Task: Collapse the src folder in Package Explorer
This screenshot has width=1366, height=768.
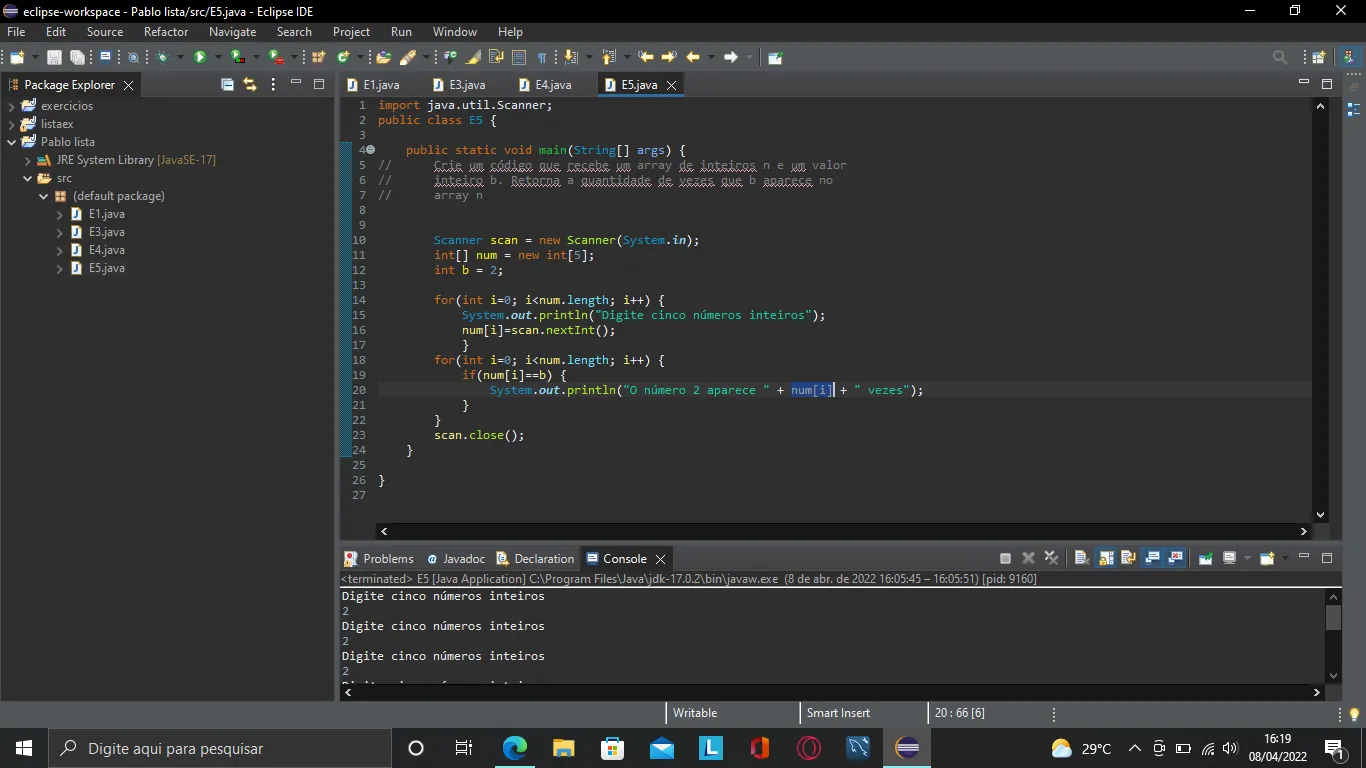Action: (x=28, y=178)
